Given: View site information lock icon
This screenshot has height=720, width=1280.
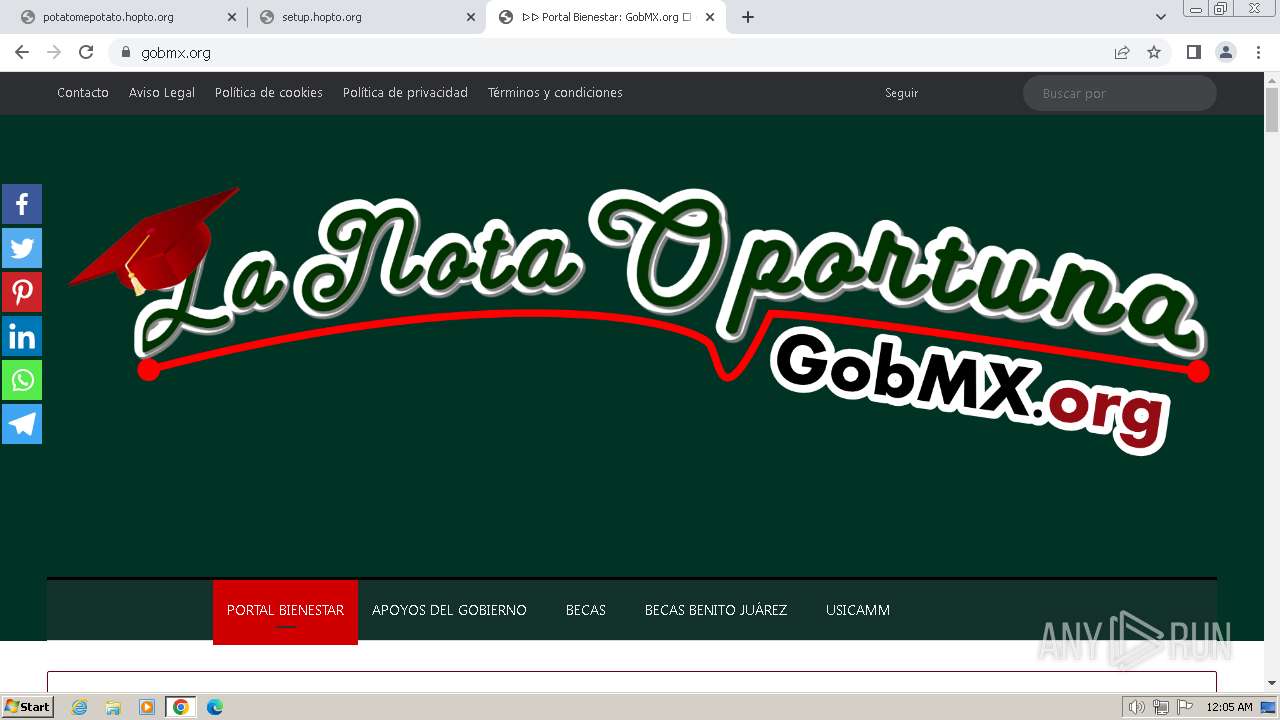Looking at the screenshot, I should pyautogui.click(x=126, y=52).
